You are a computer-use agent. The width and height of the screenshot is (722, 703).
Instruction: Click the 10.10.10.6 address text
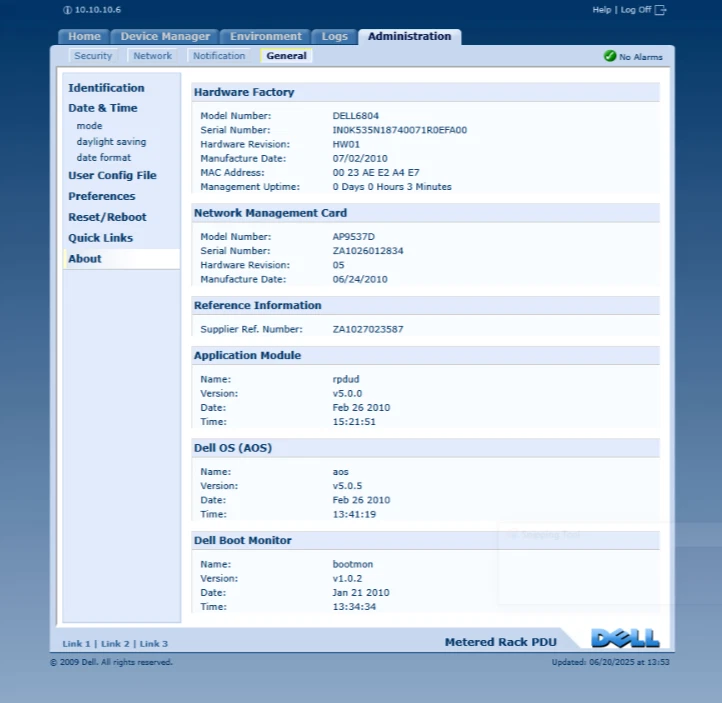pyautogui.click(x=98, y=10)
